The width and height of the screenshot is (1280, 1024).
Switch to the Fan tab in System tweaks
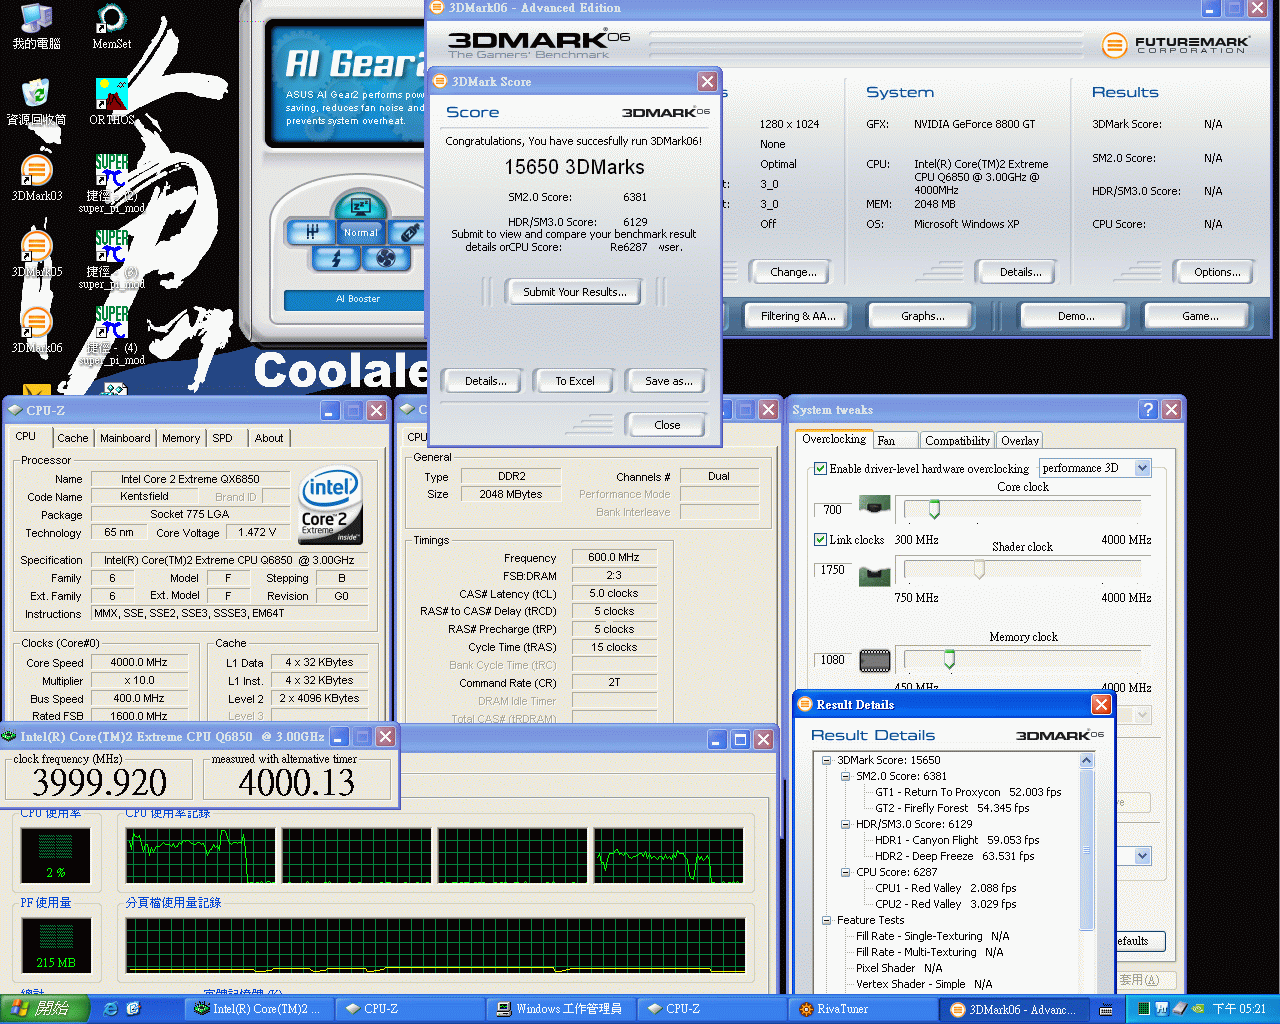pos(895,440)
